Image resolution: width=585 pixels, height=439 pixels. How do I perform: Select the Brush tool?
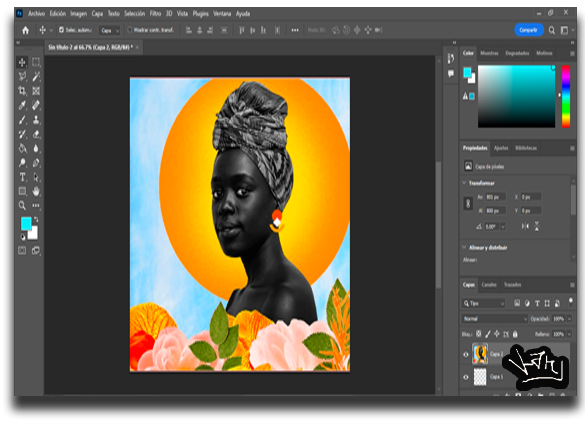click(x=22, y=120)
